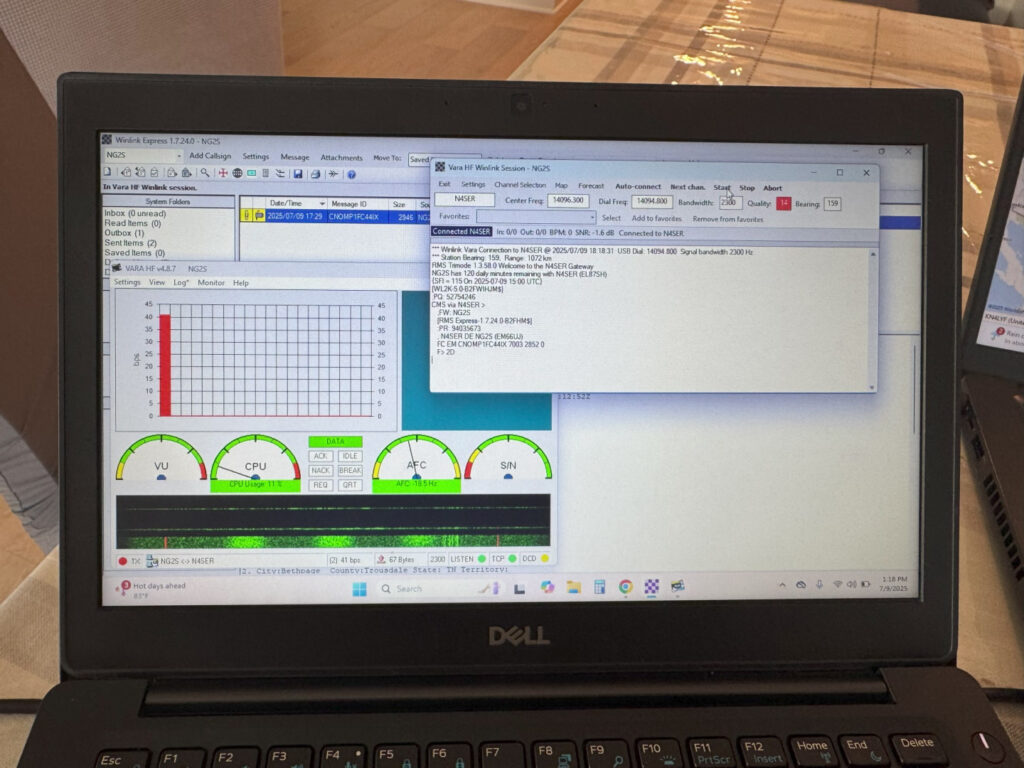Screen dimensions: 1024x768
Task: Open File Explorer from the taskbar
Action: tap(573, 587)
